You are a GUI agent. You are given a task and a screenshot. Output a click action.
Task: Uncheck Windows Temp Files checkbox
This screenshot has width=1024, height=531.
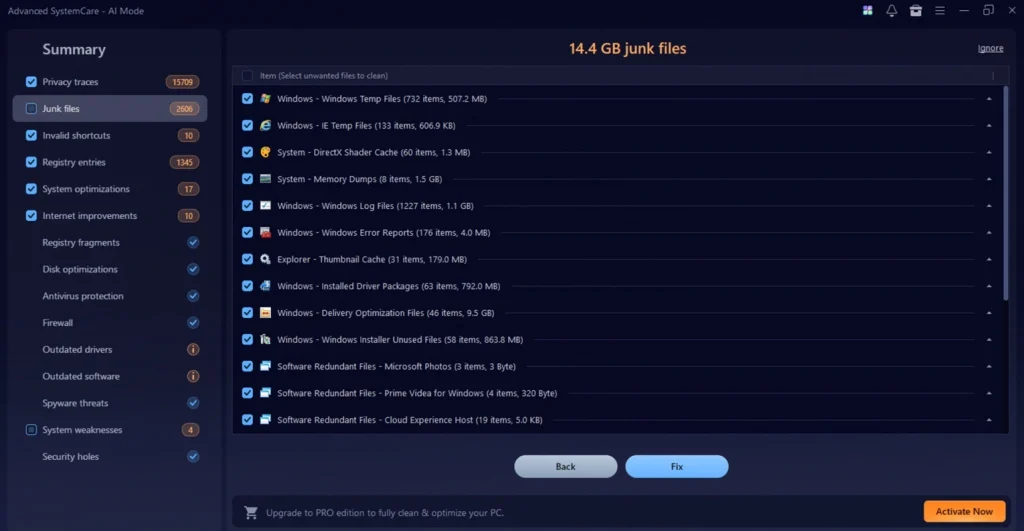[x=247, y=99]
